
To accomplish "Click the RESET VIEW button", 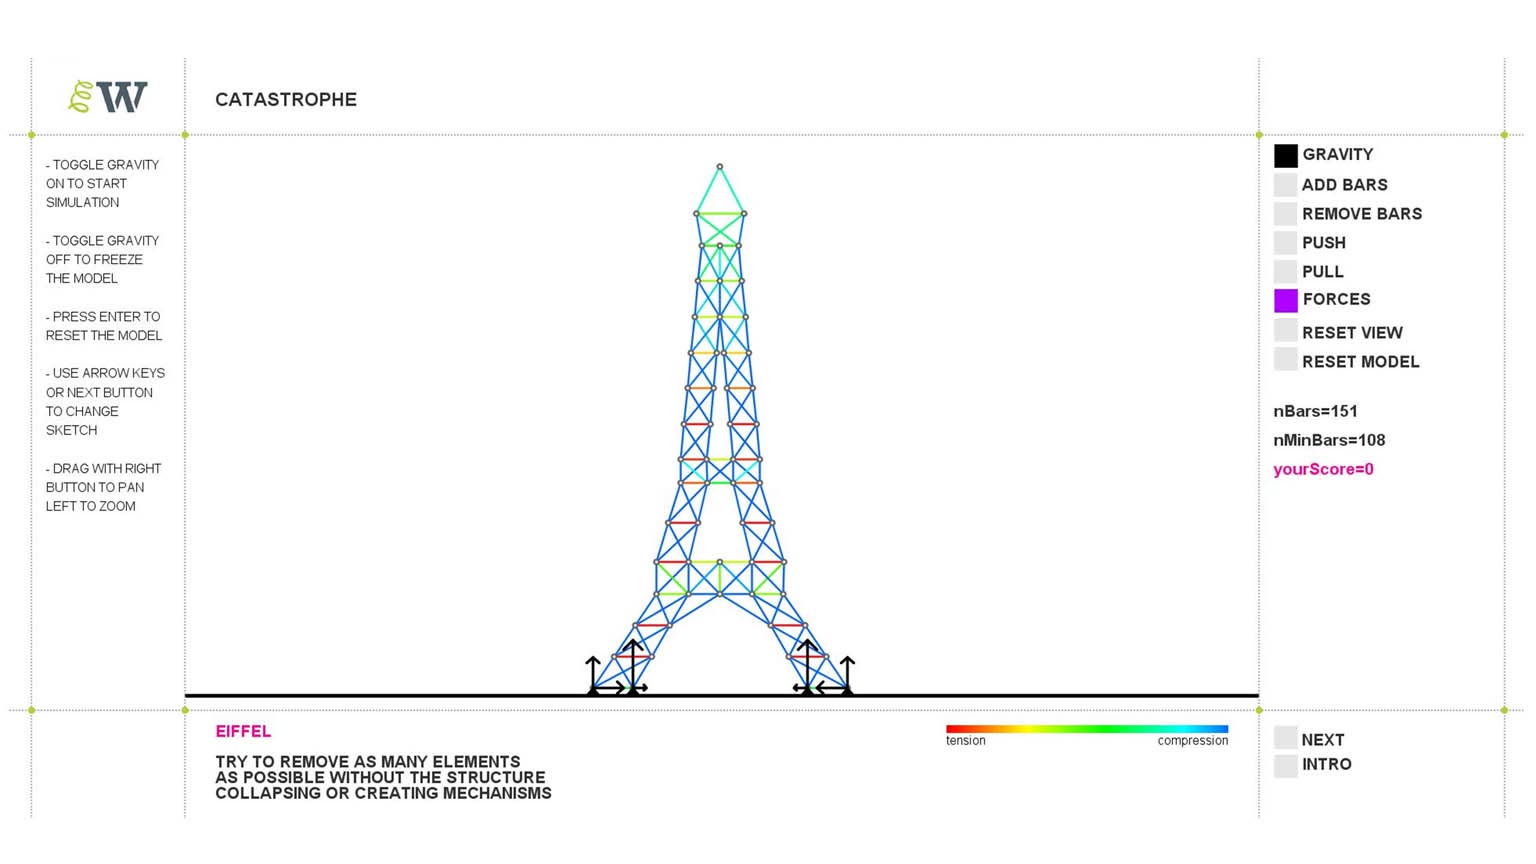I will 1285,330.
